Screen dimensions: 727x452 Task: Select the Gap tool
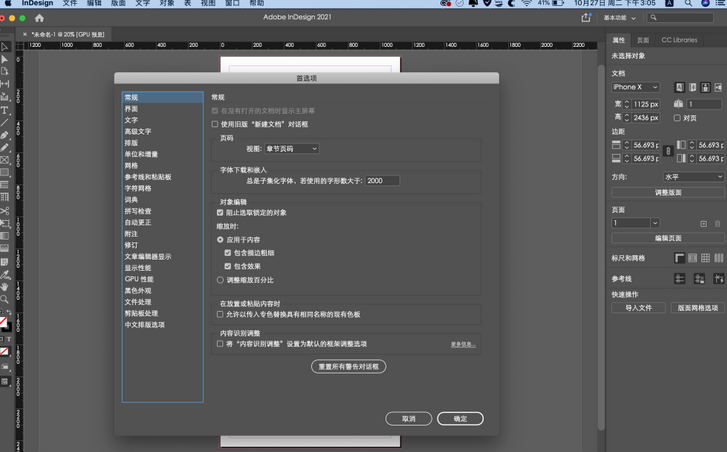pos(5,84)
